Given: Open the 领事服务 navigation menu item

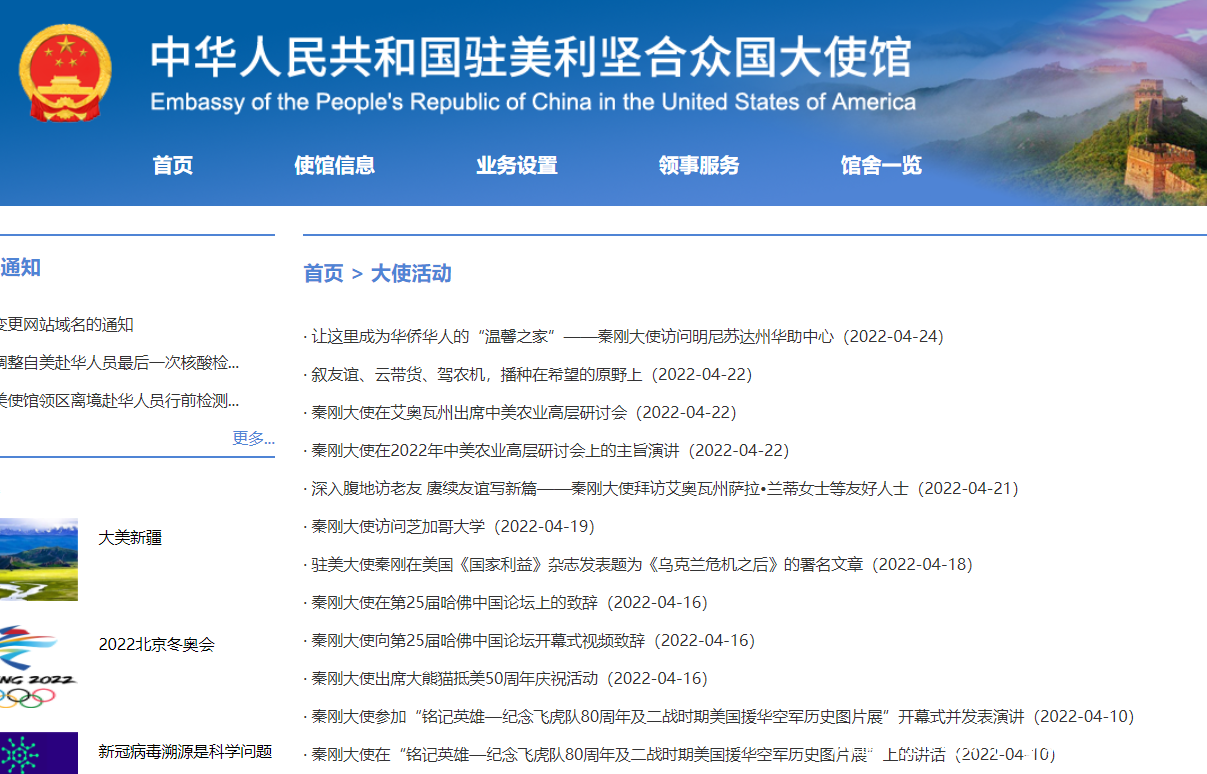Looking at the screenshot, I should (699, 166).
